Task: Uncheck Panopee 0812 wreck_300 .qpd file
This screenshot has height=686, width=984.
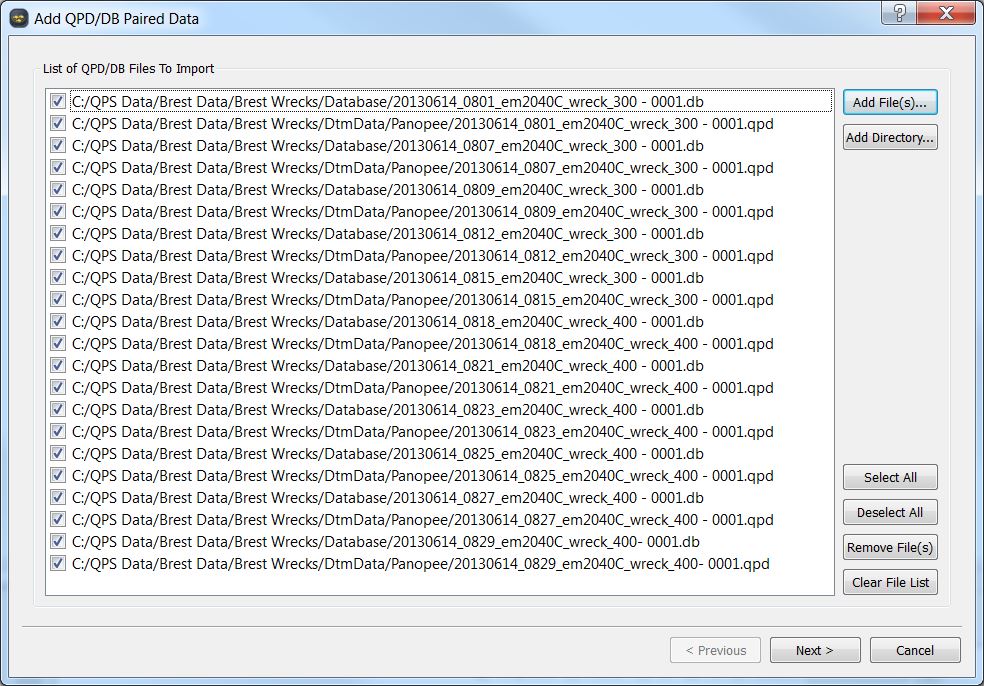Action: tap(58, 255)
